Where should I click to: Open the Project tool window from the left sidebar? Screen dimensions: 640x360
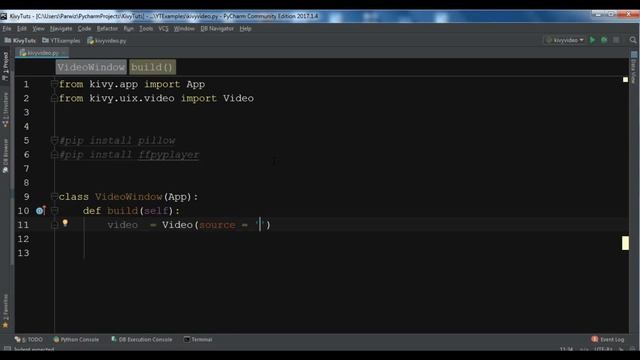5,66
